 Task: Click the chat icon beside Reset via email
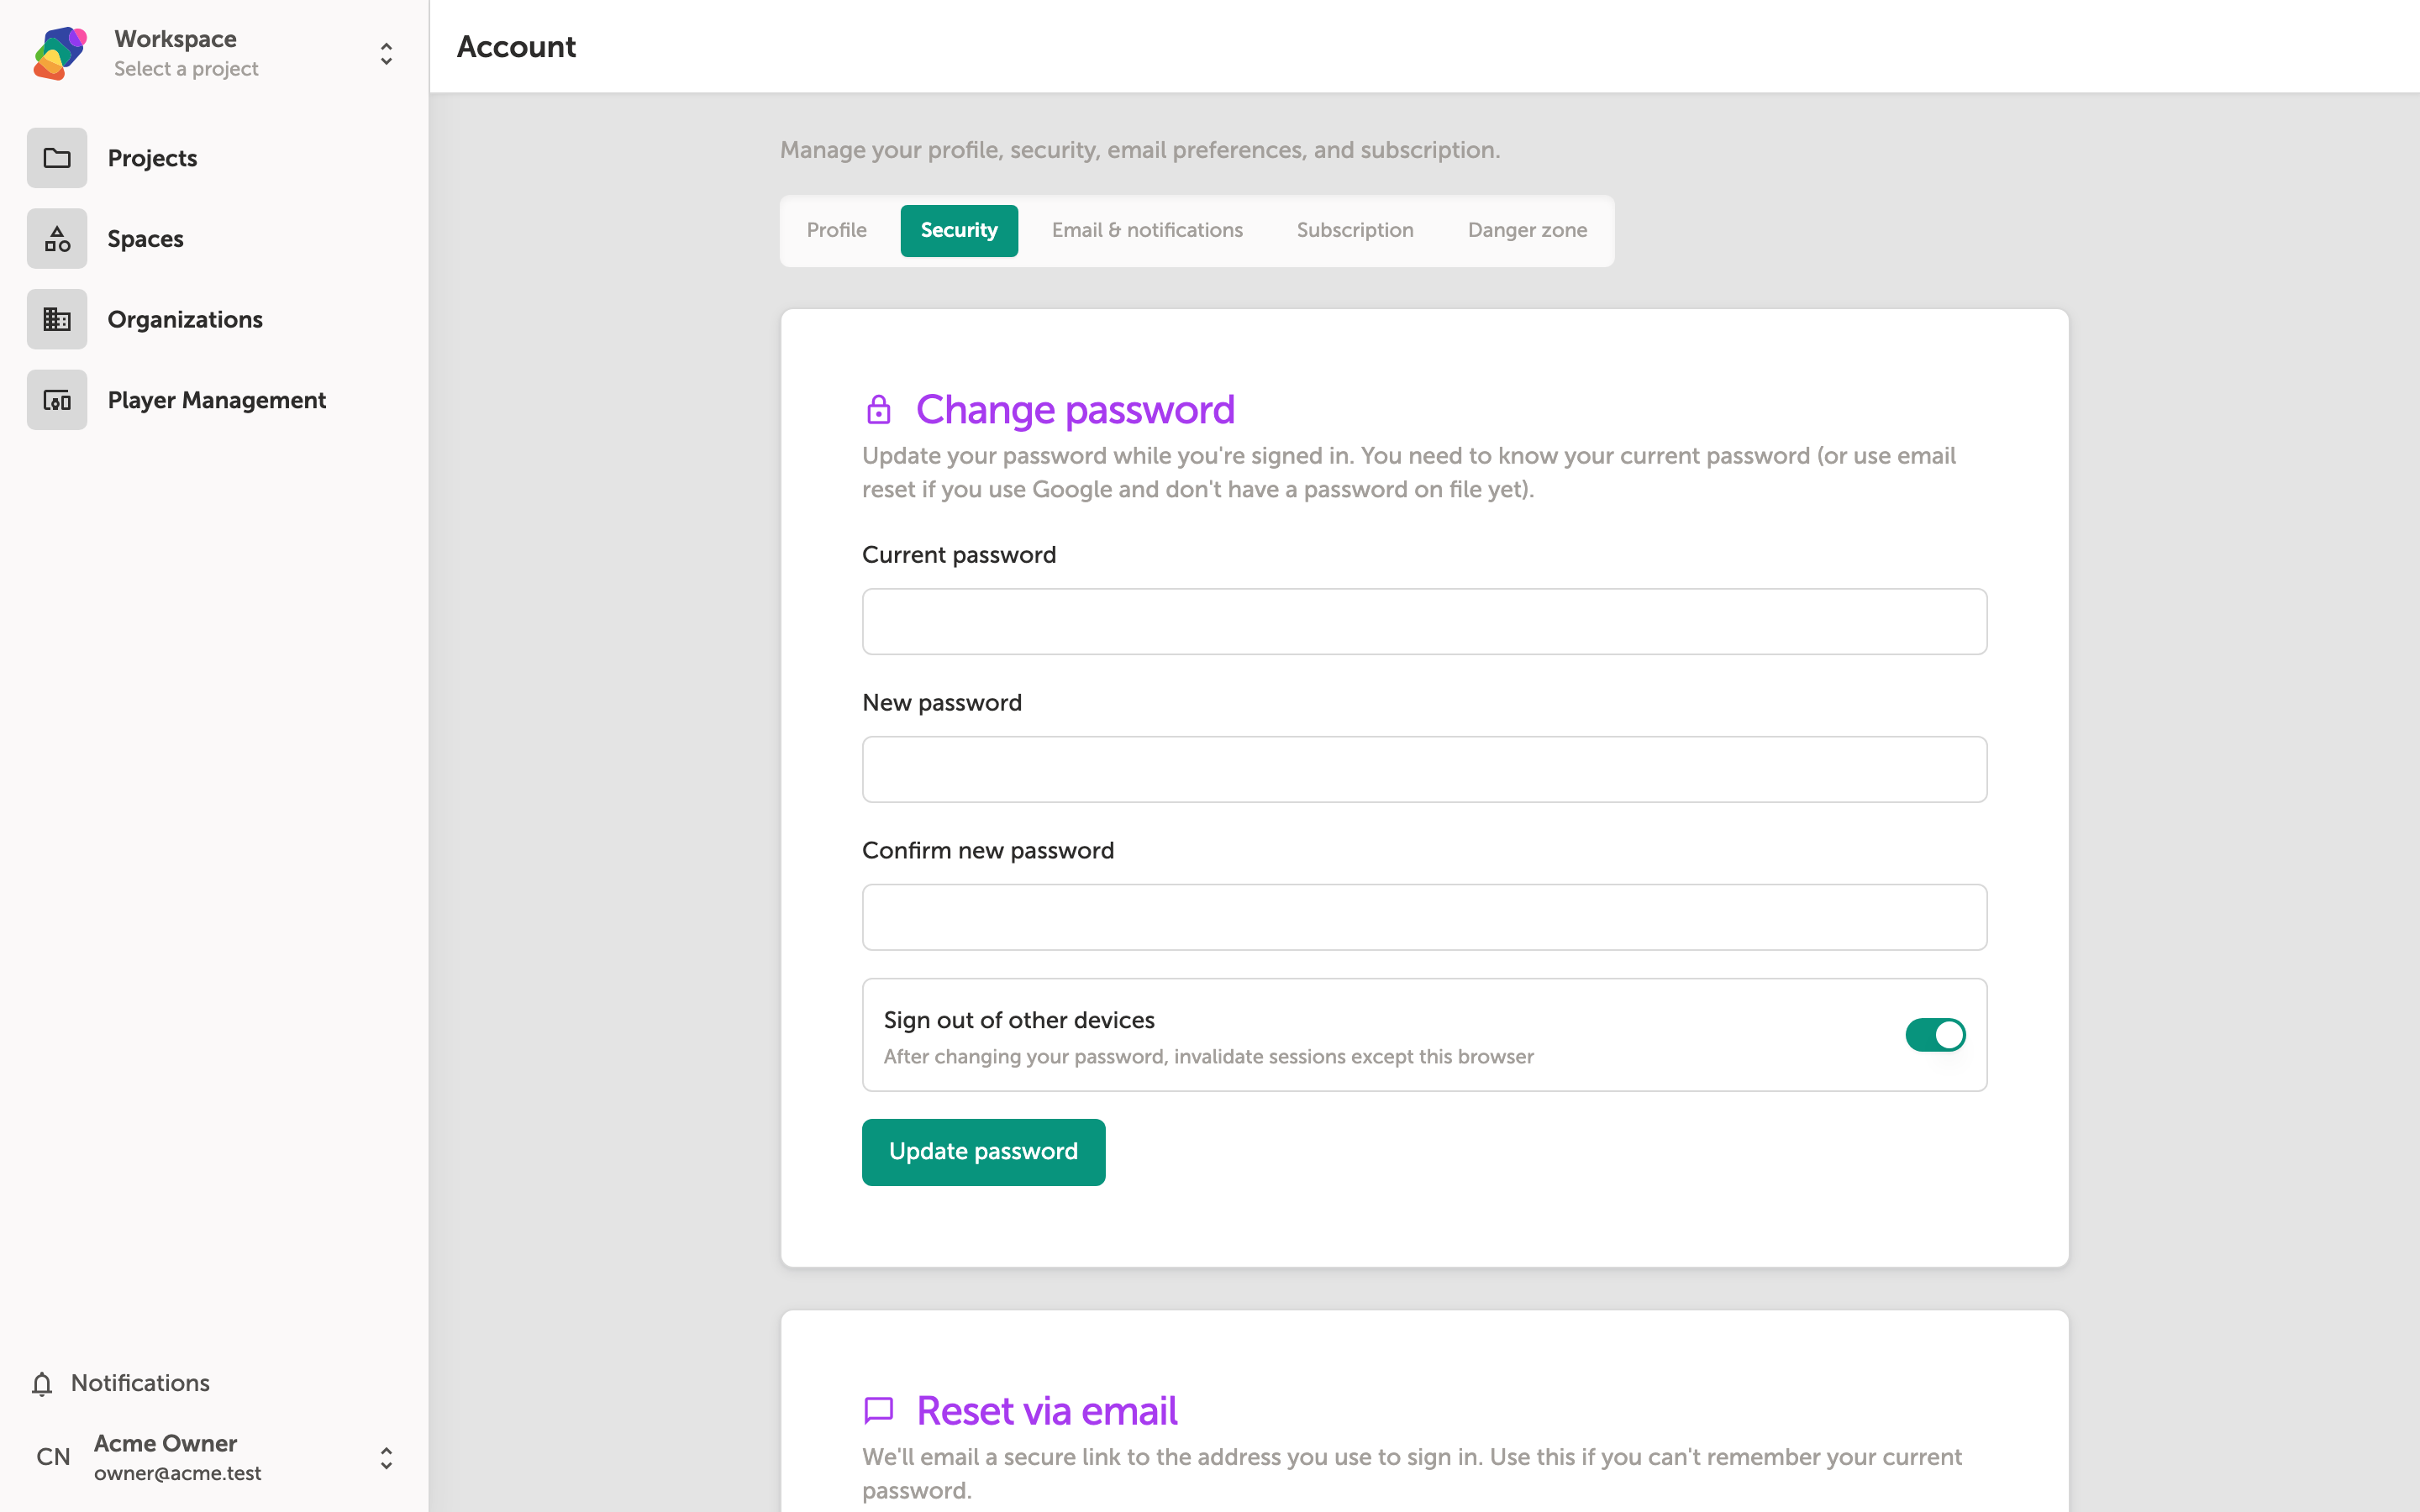pos(878,1410)
